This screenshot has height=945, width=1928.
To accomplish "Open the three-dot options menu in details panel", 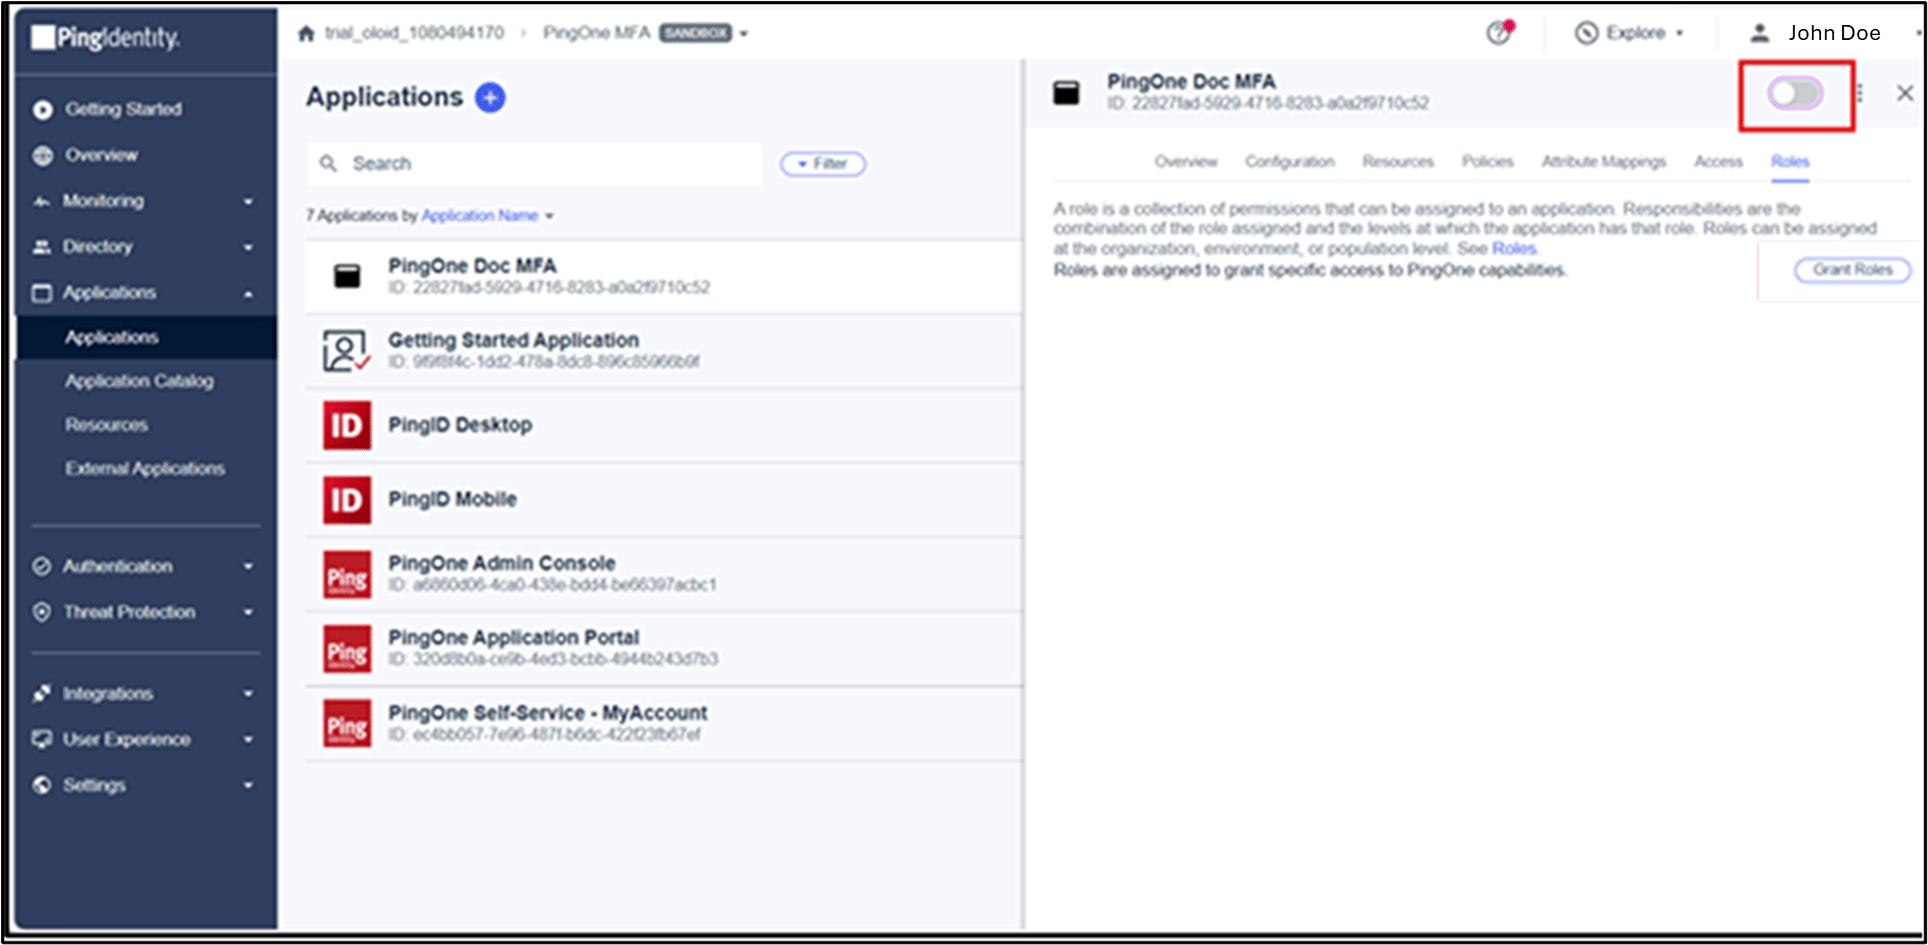I will tap(1860, 93).
